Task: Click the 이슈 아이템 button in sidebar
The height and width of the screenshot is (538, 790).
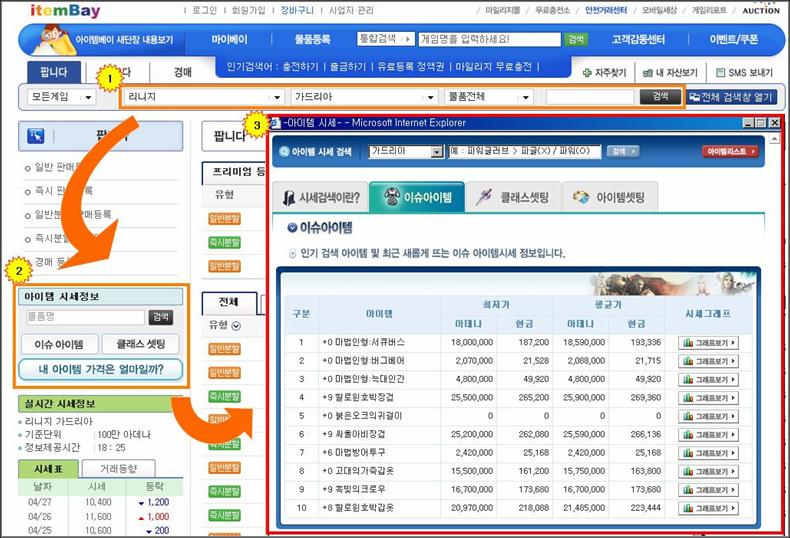Action: (x=58, y=344)
